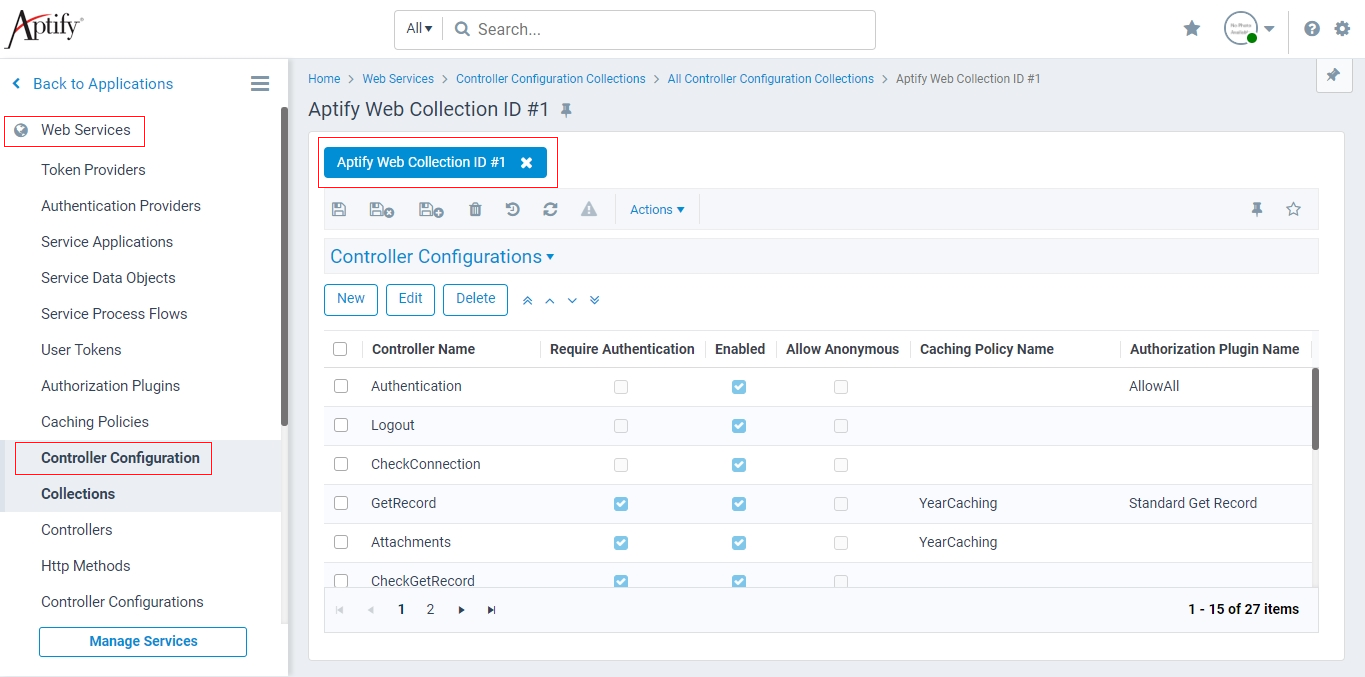Open Service Data Objects in sidebar

(x=108, y=278)
